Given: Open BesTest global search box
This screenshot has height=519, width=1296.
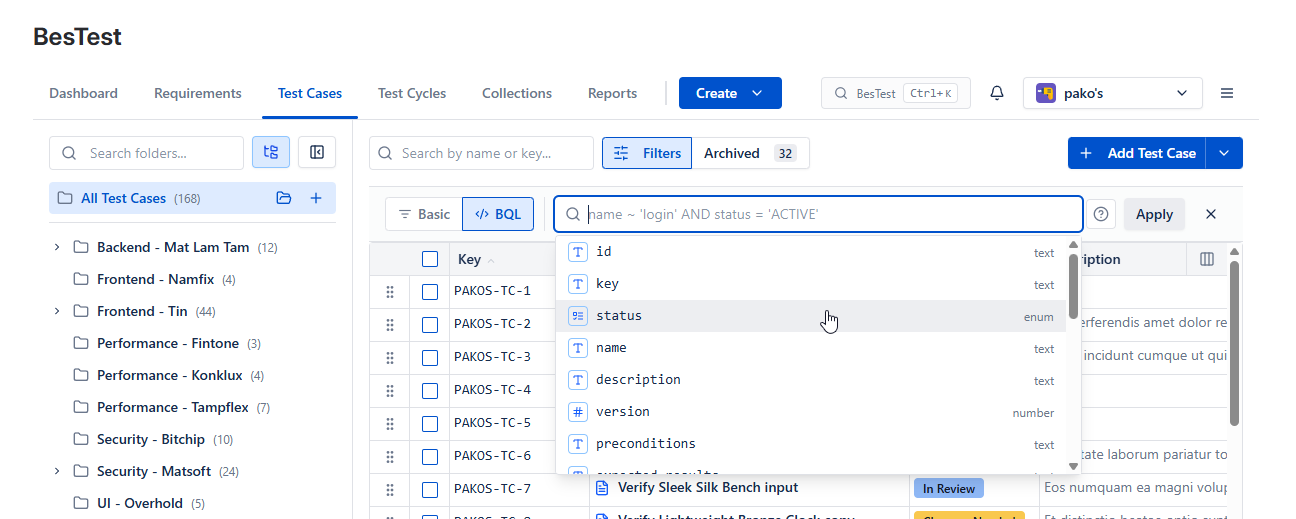Looking at the screenshot, I should [896, 93].
